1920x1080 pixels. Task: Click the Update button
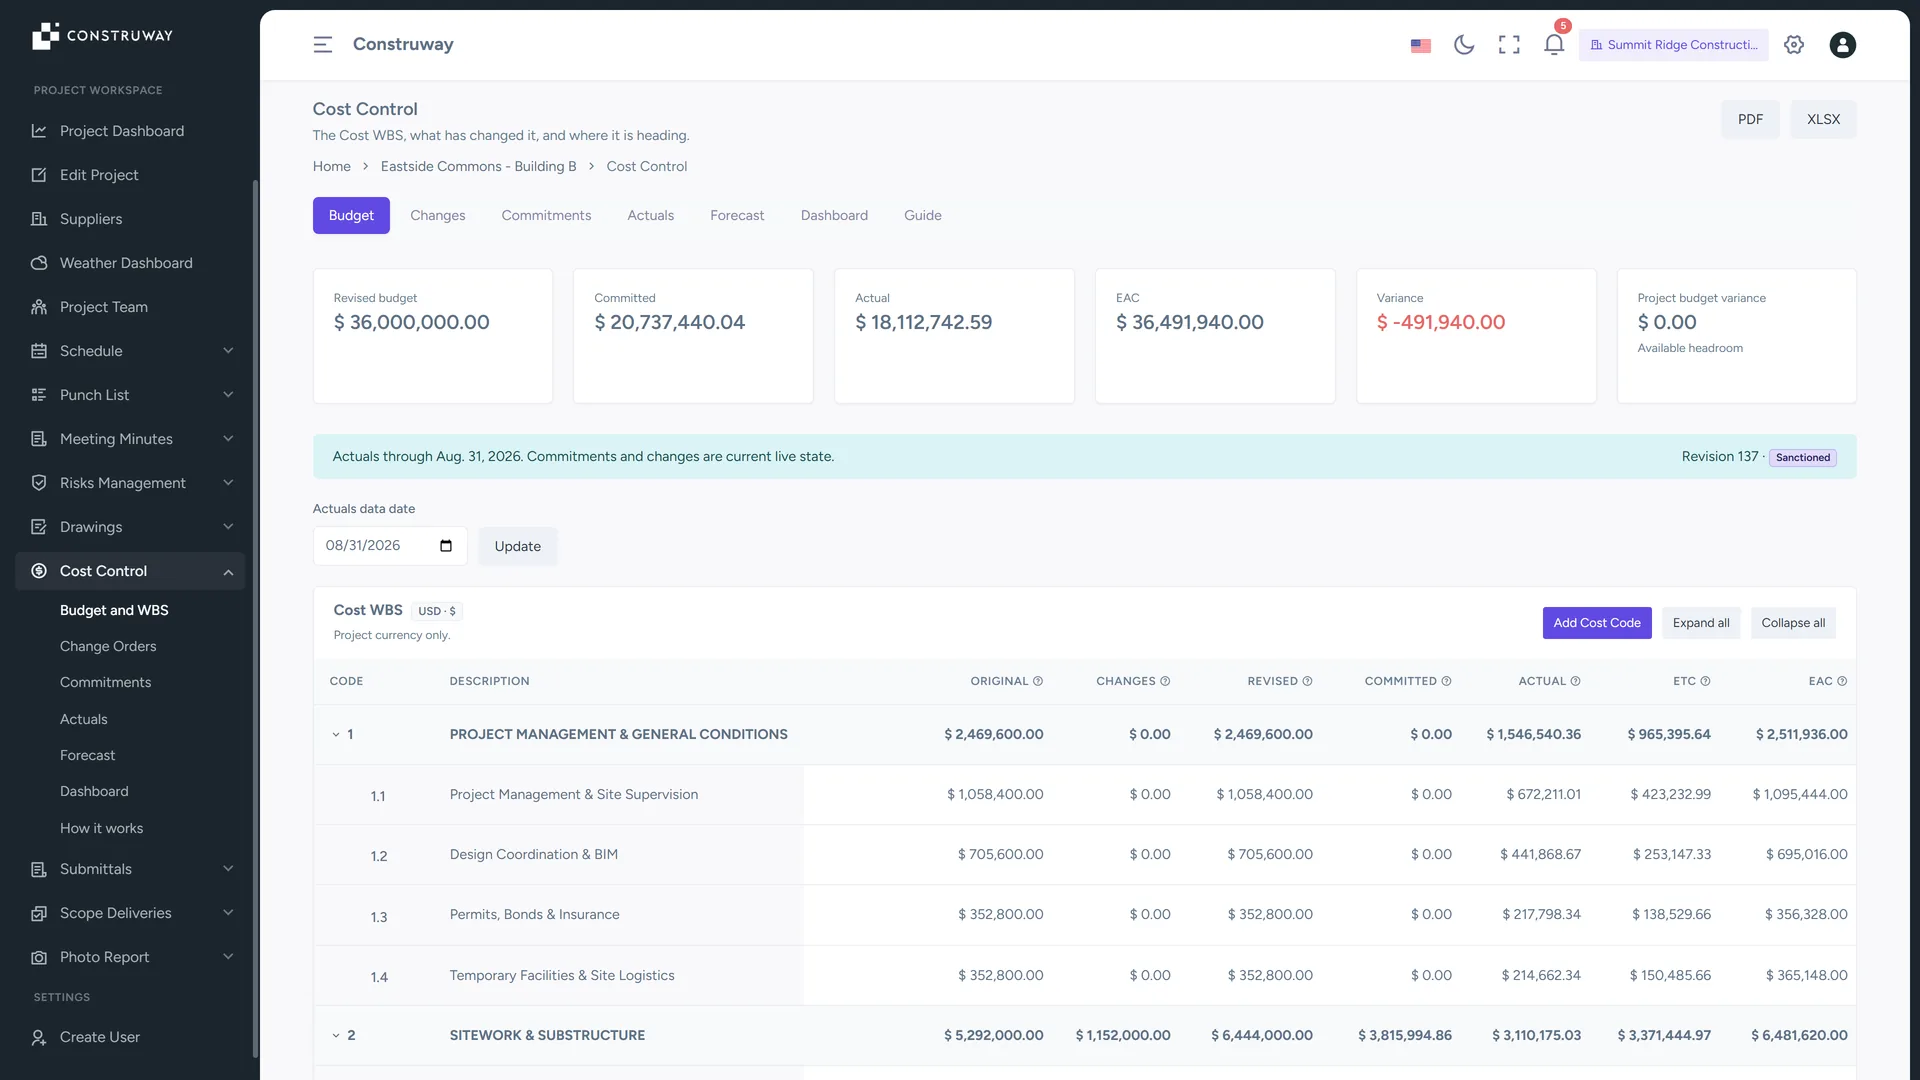click(x=517, y=547)
